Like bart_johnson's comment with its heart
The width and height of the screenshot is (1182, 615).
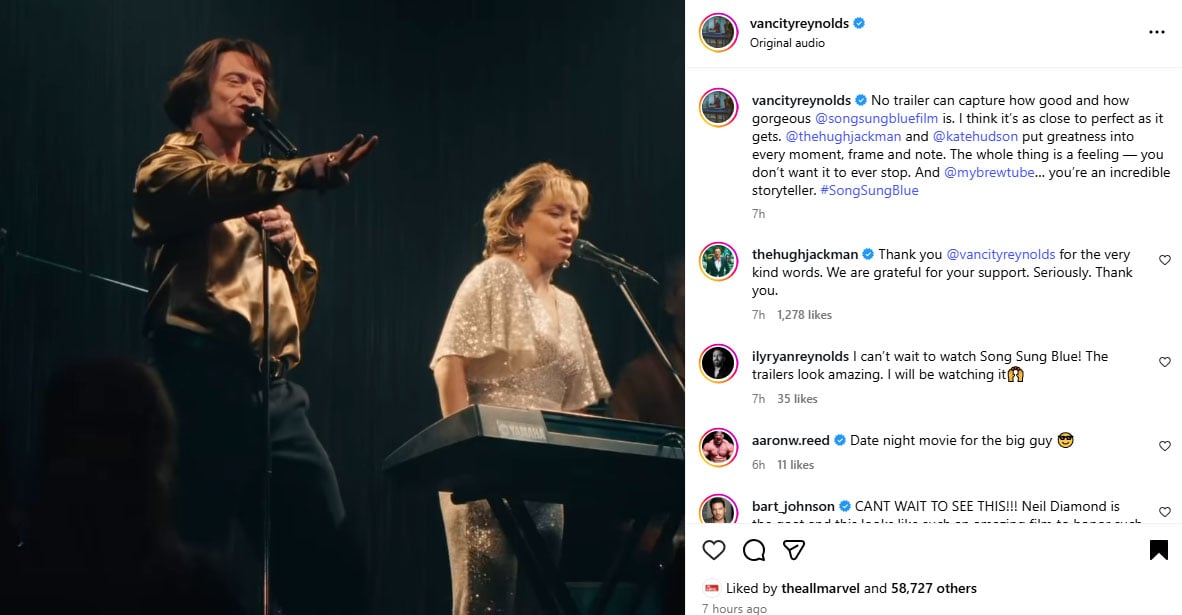[1164, 512]
